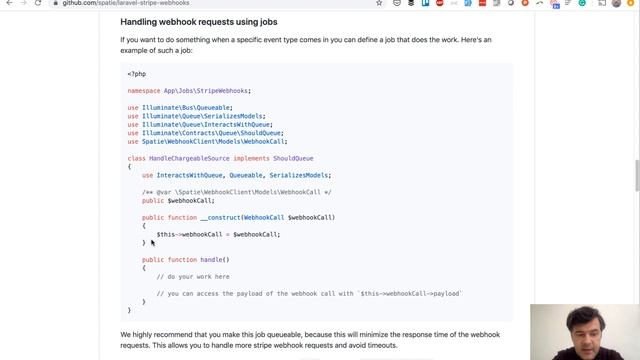This screenshot has width=640, height=360.
Task: Click 'public $webhookCall;' property line
Action: pyautogui.click(x=178, y=200)
